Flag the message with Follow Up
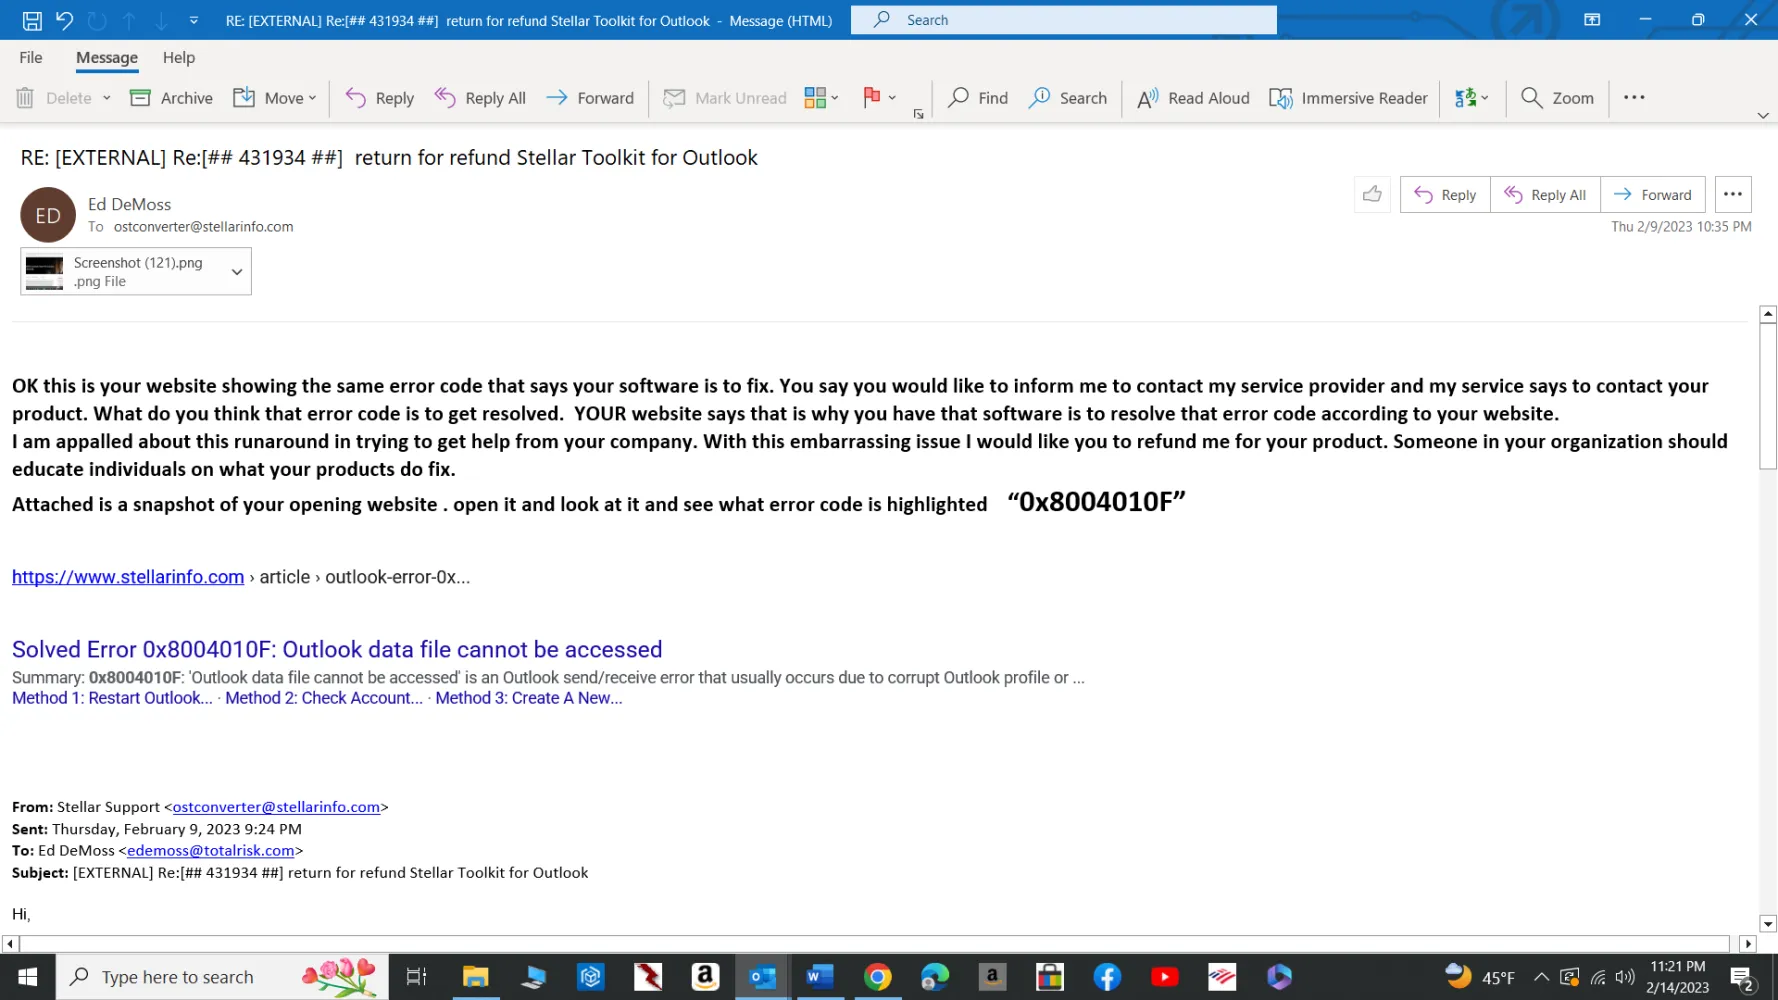1778x1000 pixels. (872, 97)
